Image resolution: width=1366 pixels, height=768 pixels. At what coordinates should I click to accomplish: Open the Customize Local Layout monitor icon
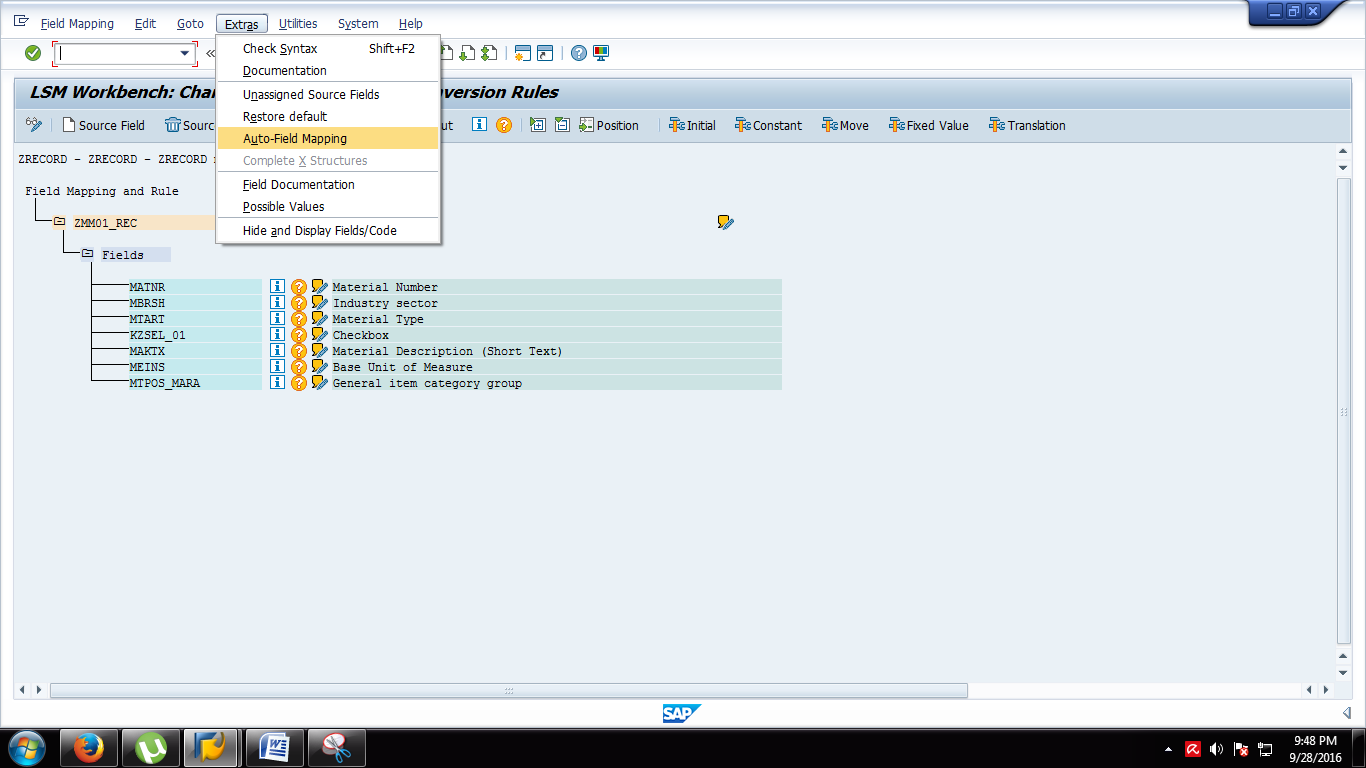tap(601, 53)
